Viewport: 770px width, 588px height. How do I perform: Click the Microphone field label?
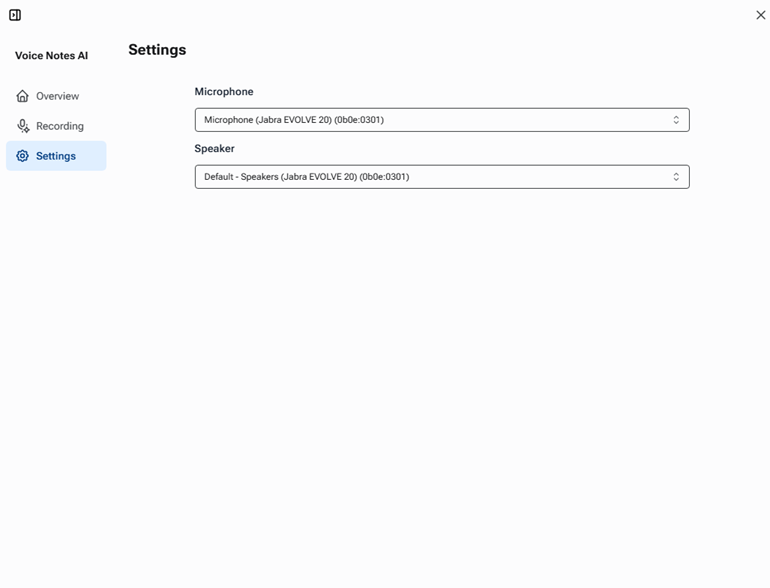pyautogui.click(x=224, y=92)
